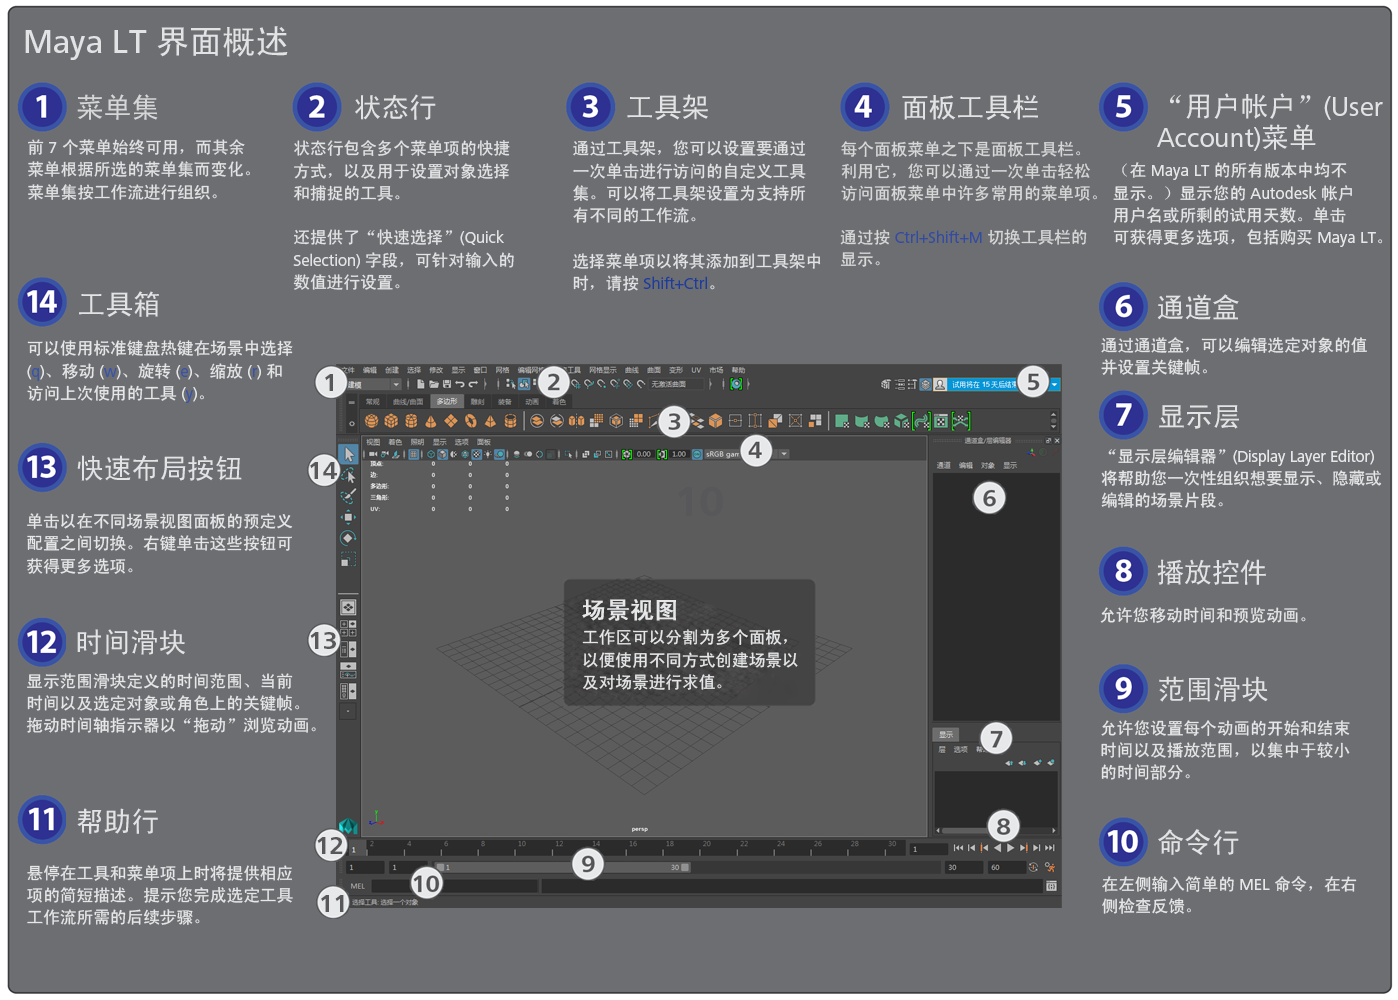
Task: Float the Channel Box/Layer Editor panel
Action: point(1048,441)
